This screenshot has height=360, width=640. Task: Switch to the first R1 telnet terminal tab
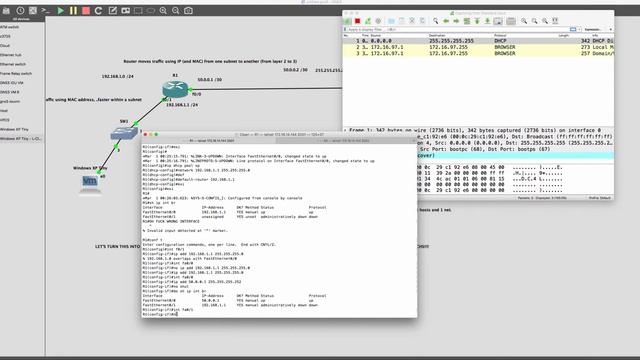pyautogui.click(x=209, y=140)
